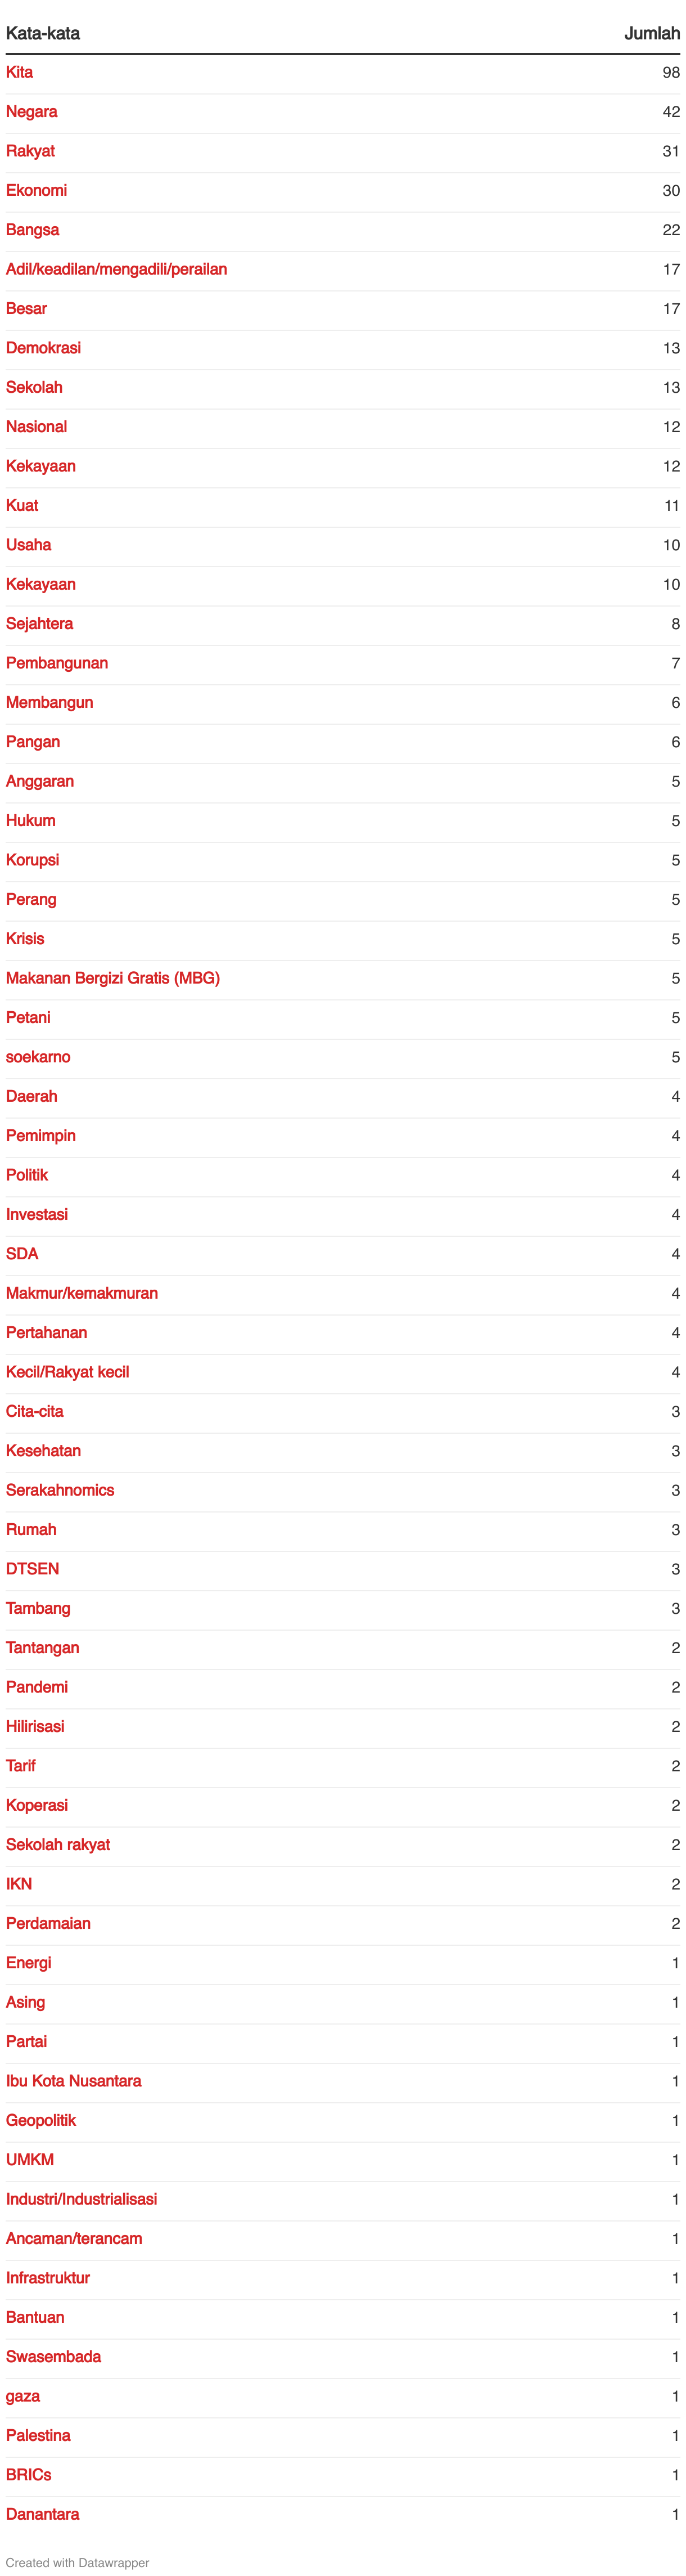Click the Serakahnomics word entry
The height and width of the screenshot is (2576, 686).
pos(60,1490)
